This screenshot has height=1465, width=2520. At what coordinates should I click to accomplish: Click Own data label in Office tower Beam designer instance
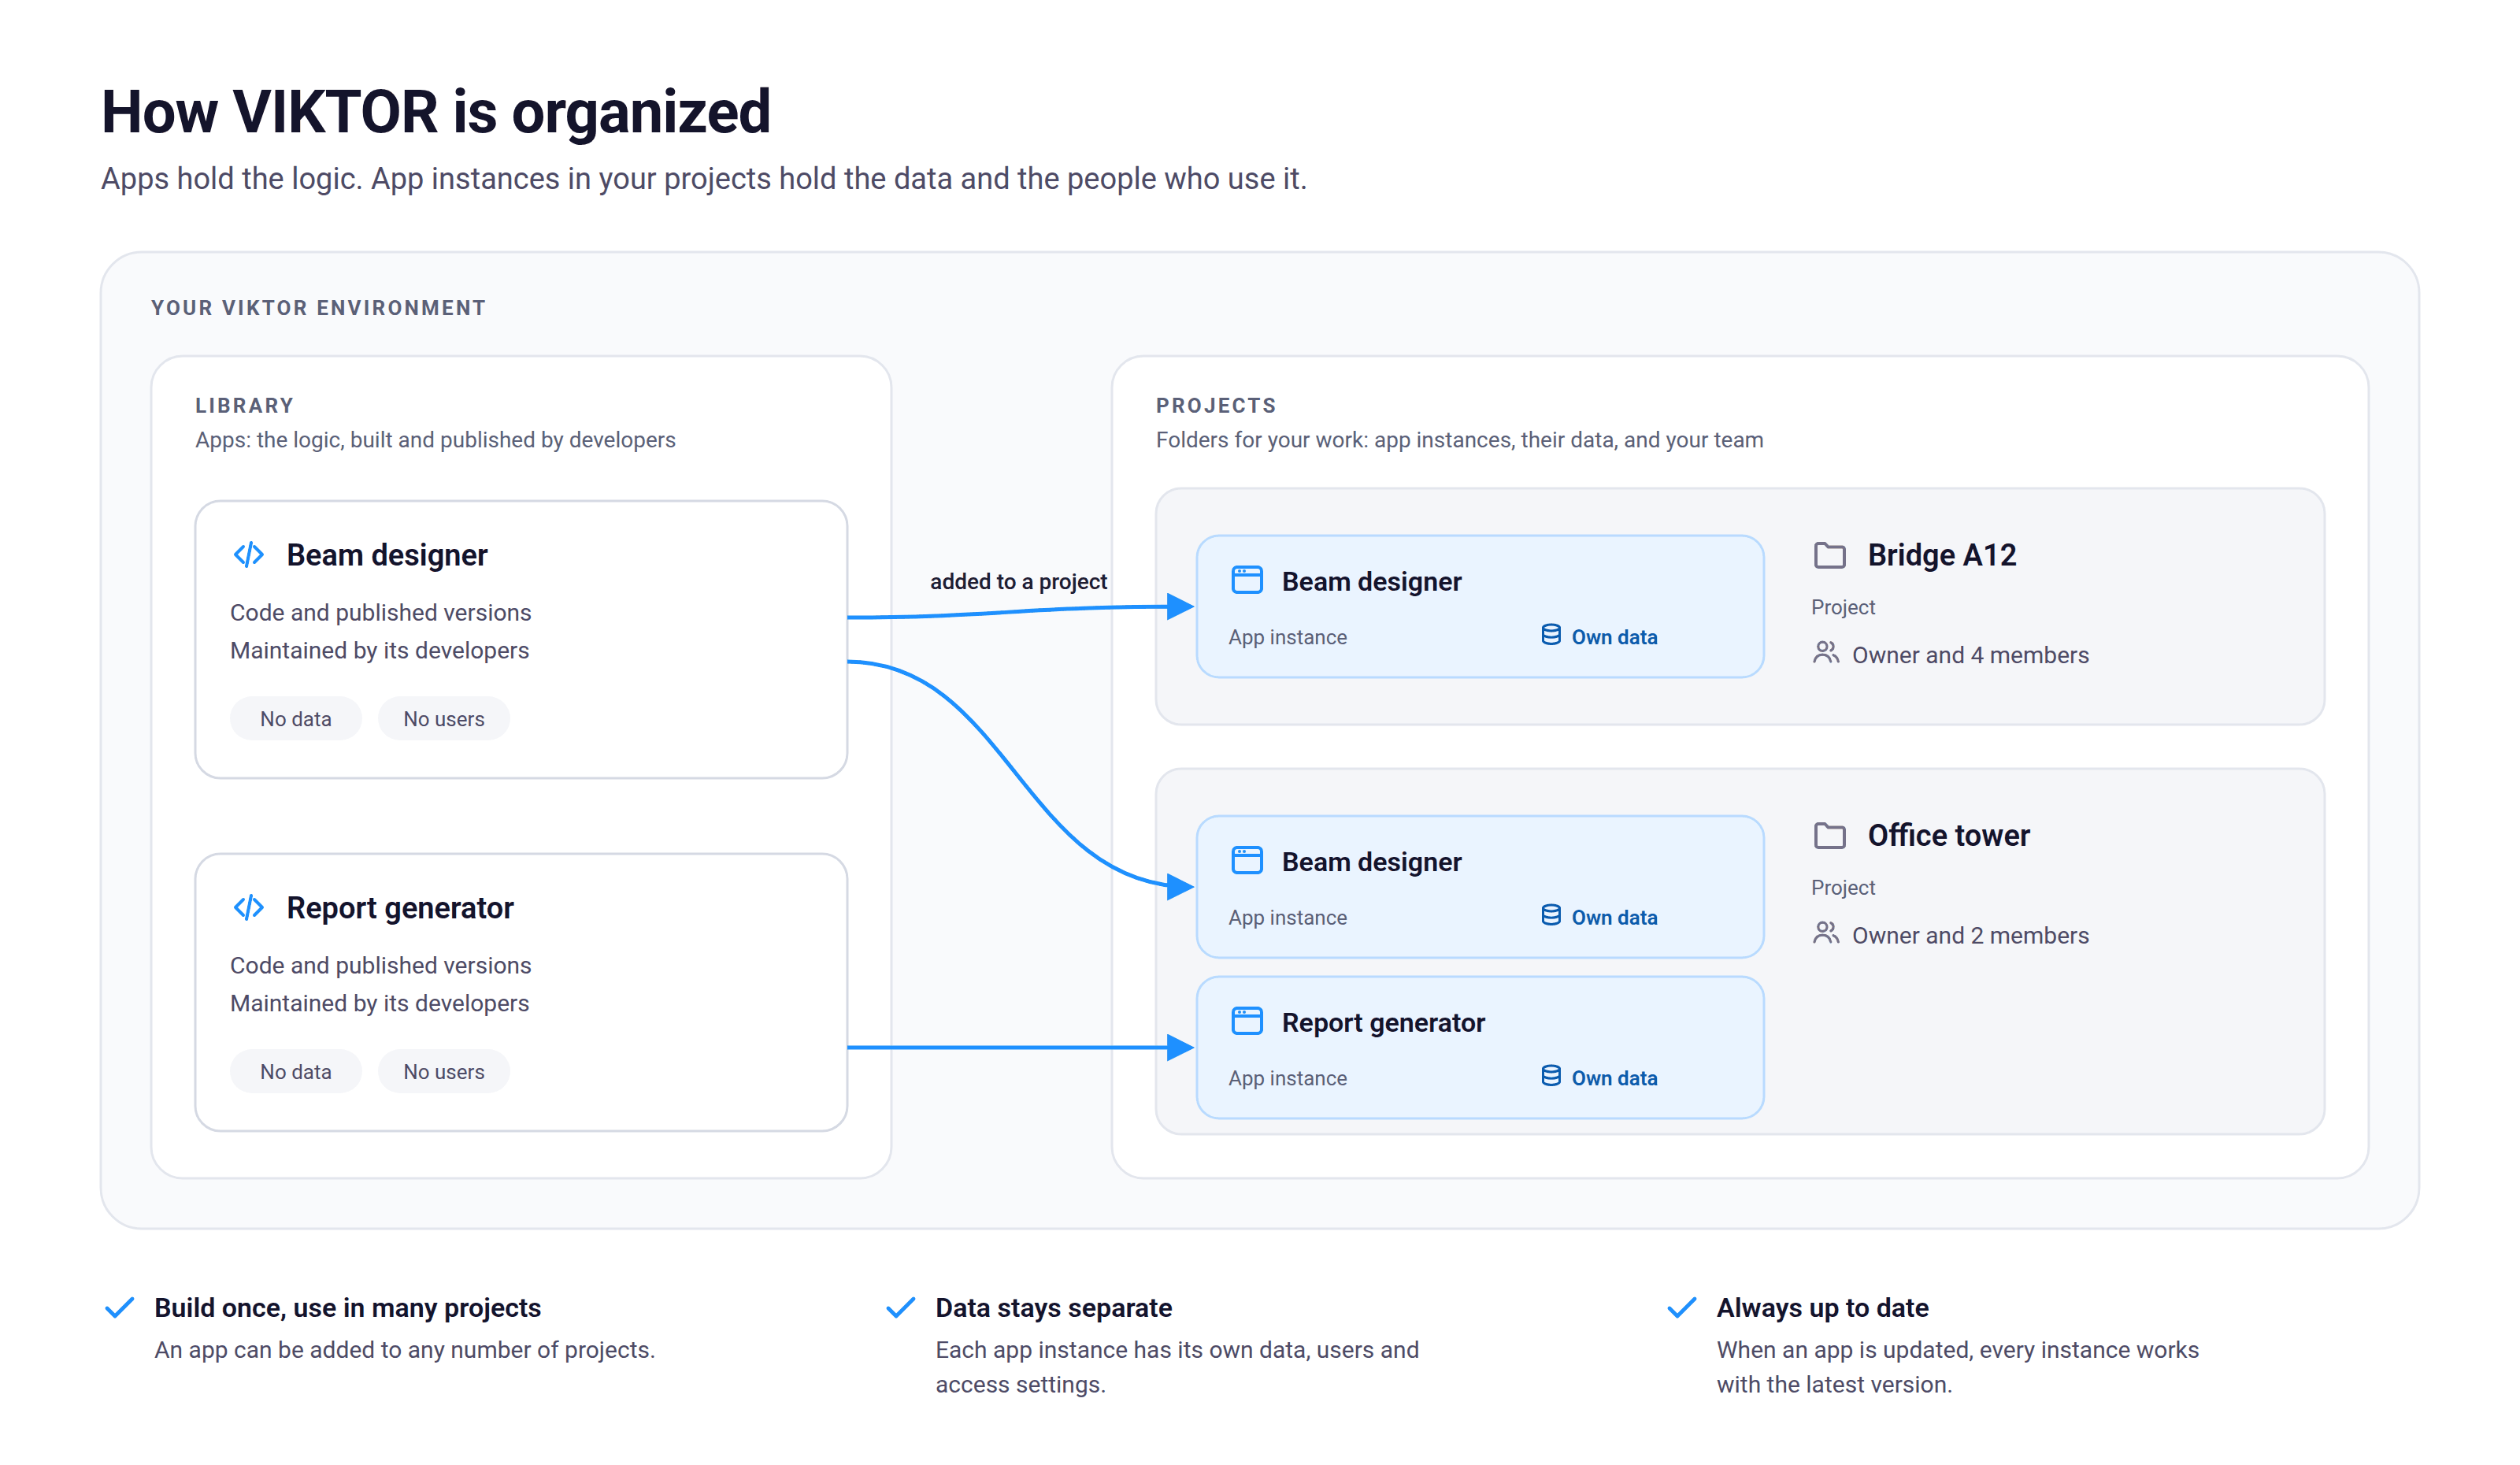1614,918
